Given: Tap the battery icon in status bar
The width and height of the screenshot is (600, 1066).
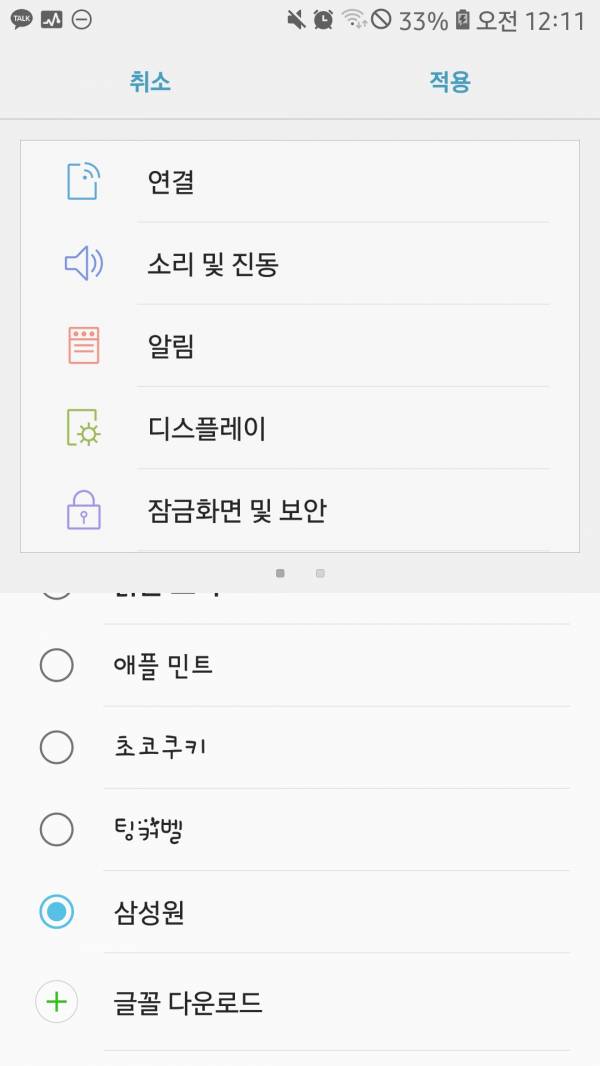Looking at the screenshot, I should click(463, 20).
